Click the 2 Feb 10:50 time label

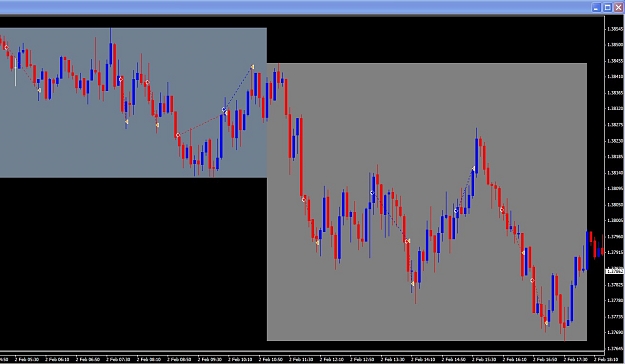tap(271, 359)
